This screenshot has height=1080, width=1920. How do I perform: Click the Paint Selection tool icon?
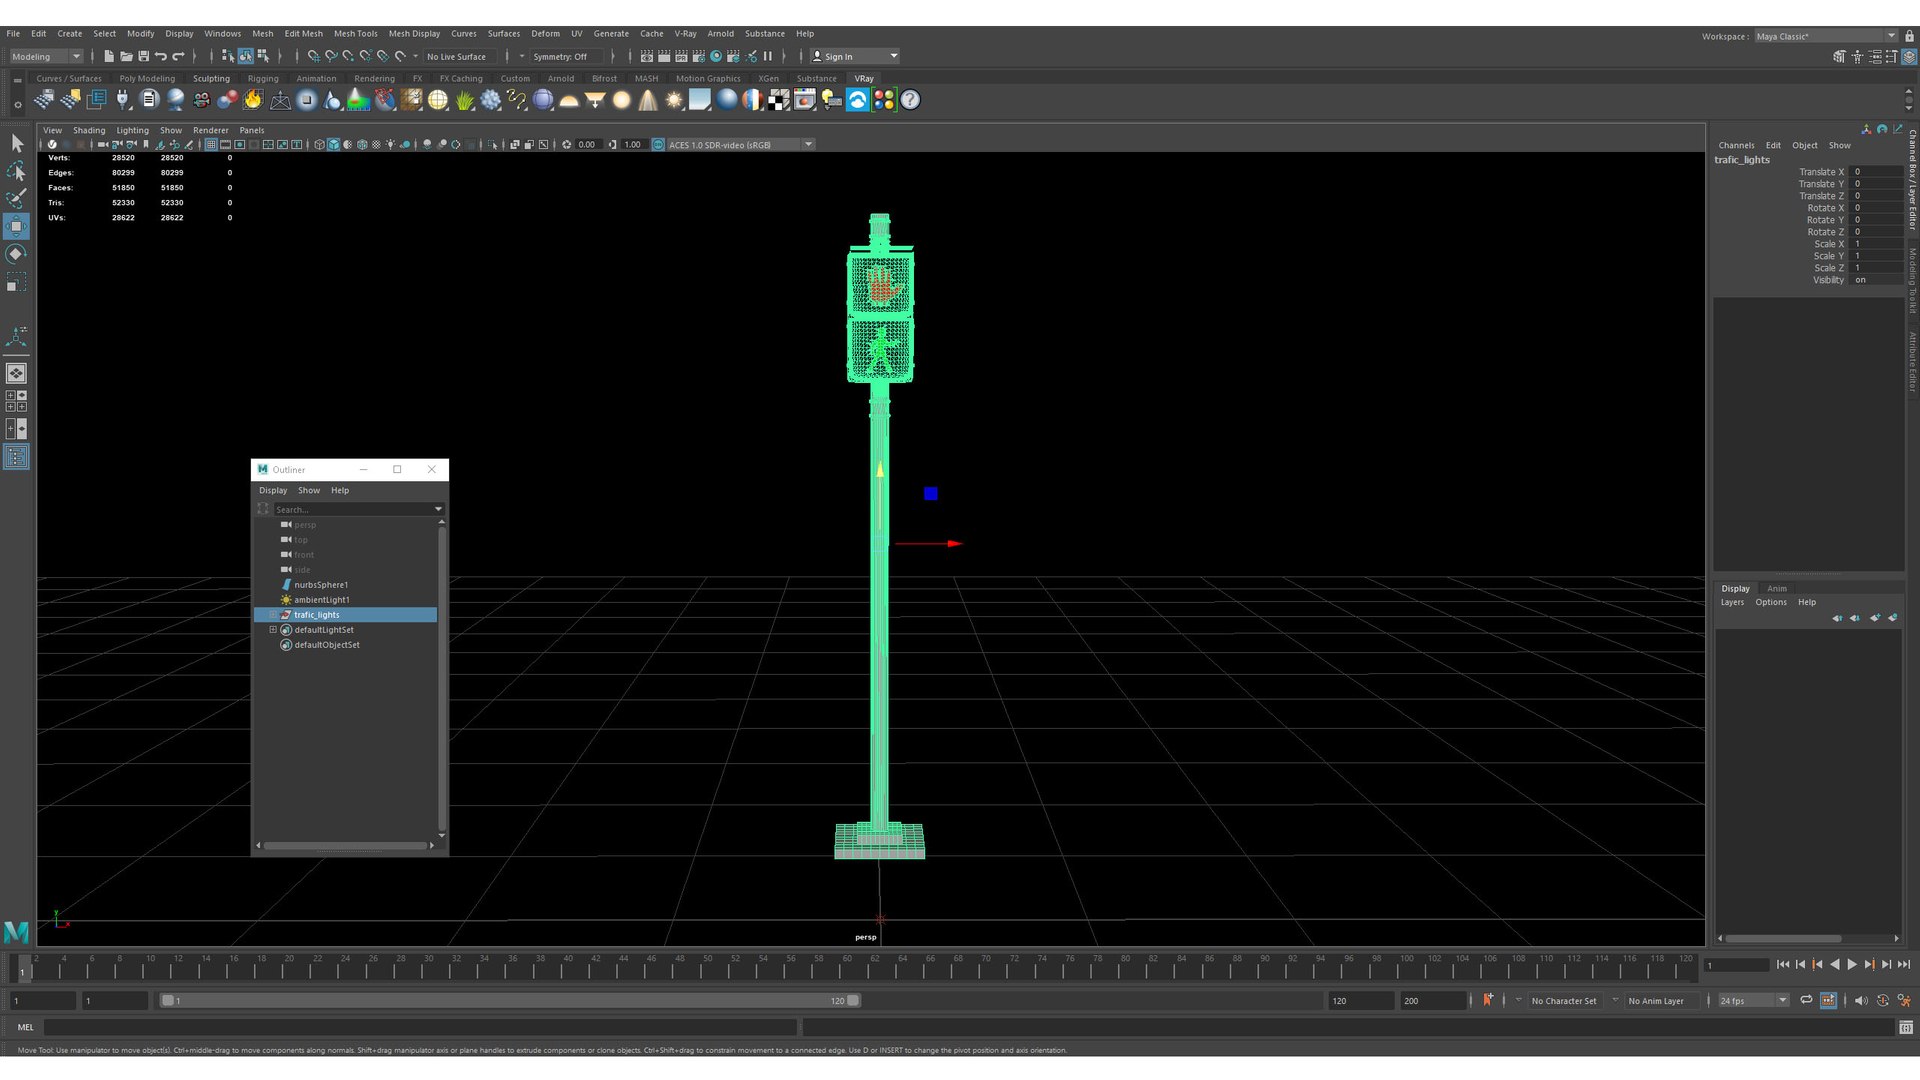(16, 198)
